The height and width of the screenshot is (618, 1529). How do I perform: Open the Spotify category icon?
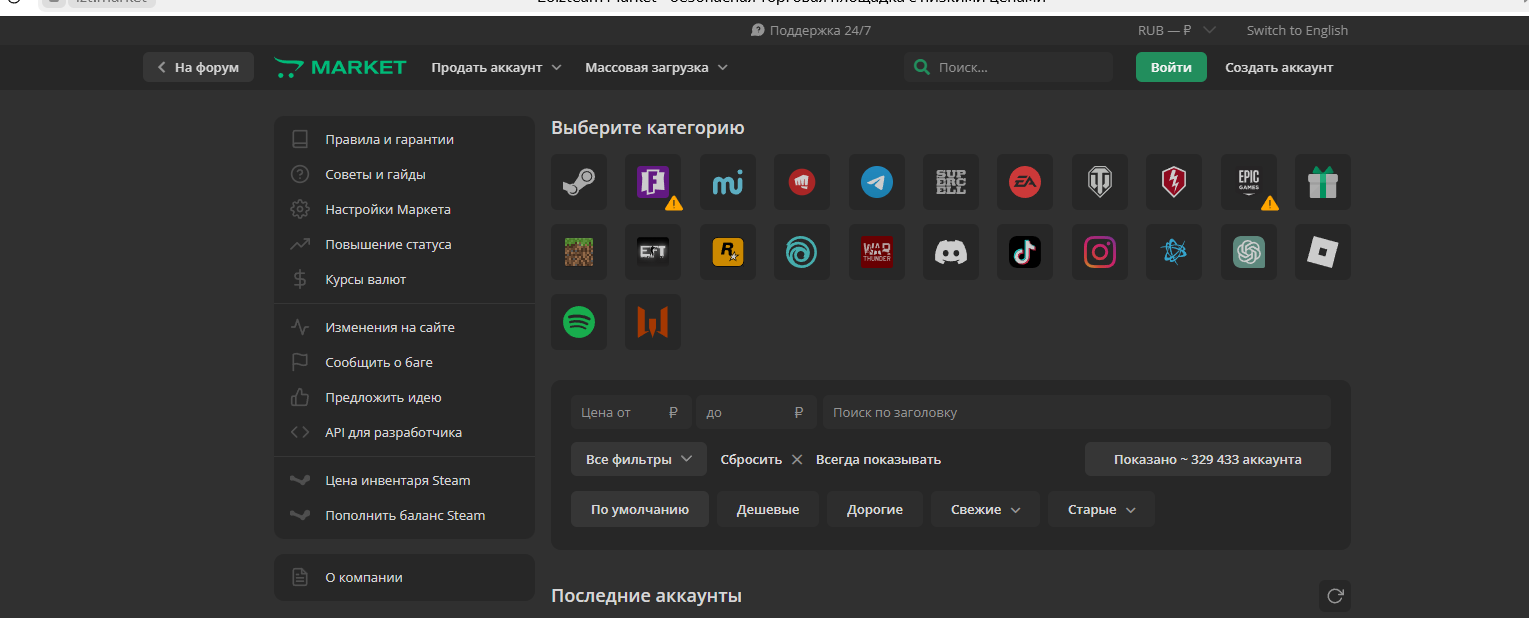click(x=578, y=322)
